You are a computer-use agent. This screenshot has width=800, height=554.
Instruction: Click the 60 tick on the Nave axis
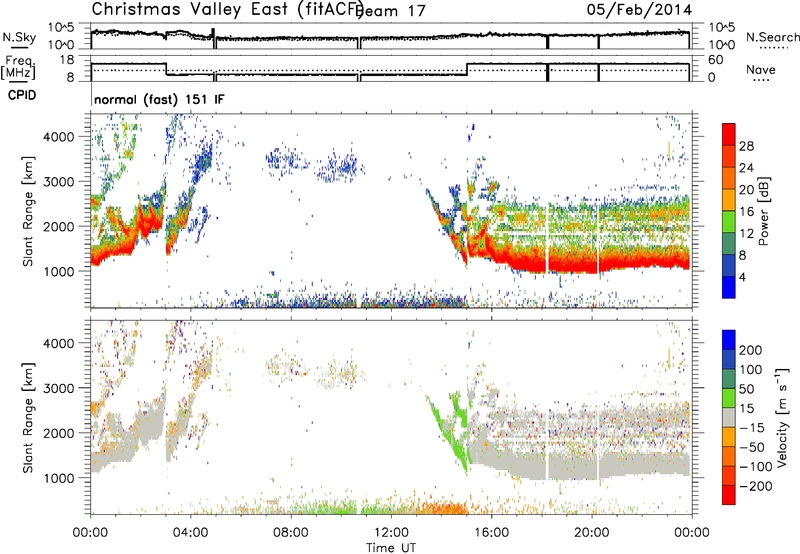[716, 60]
